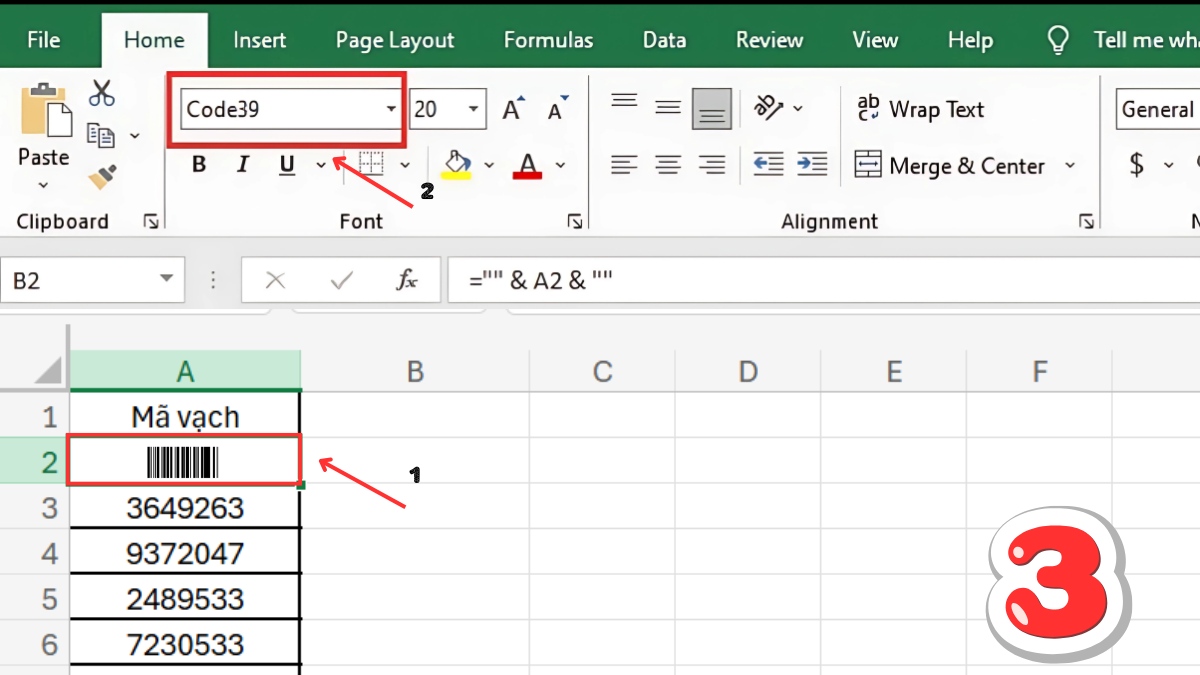Screen dimensions: 1200x675
Task: Open Name Box dropdown arrow
Action: (166, 281)
